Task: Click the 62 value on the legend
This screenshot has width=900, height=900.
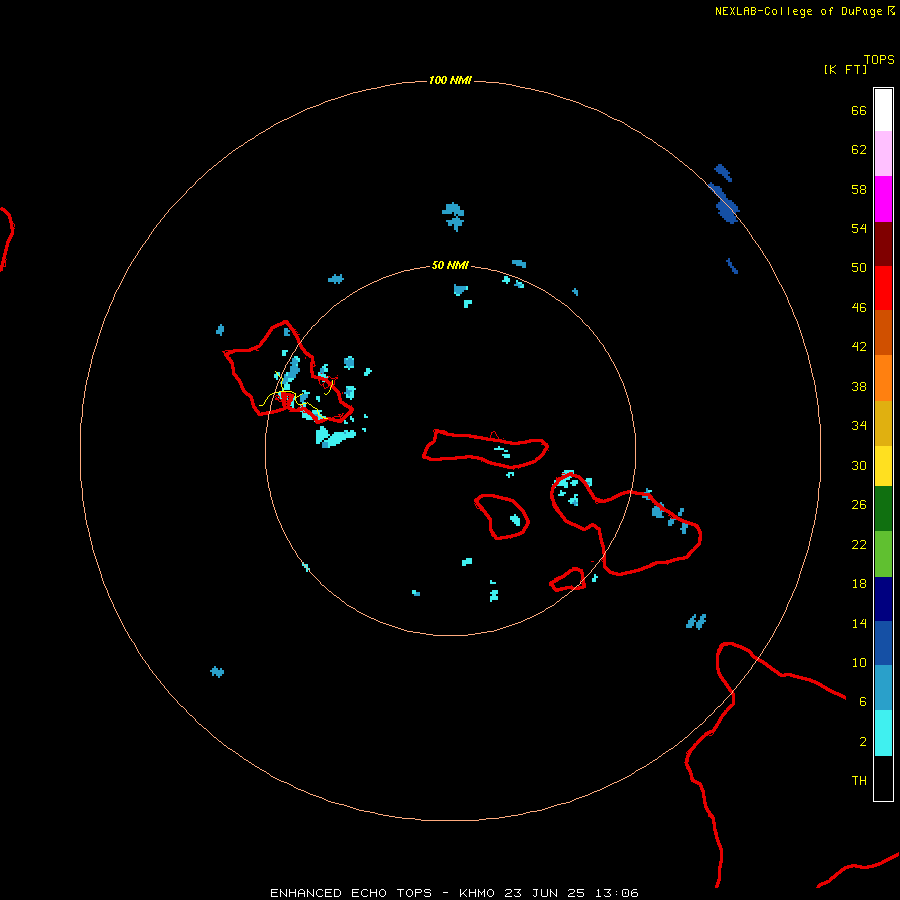Action: [x=859, y=150]
